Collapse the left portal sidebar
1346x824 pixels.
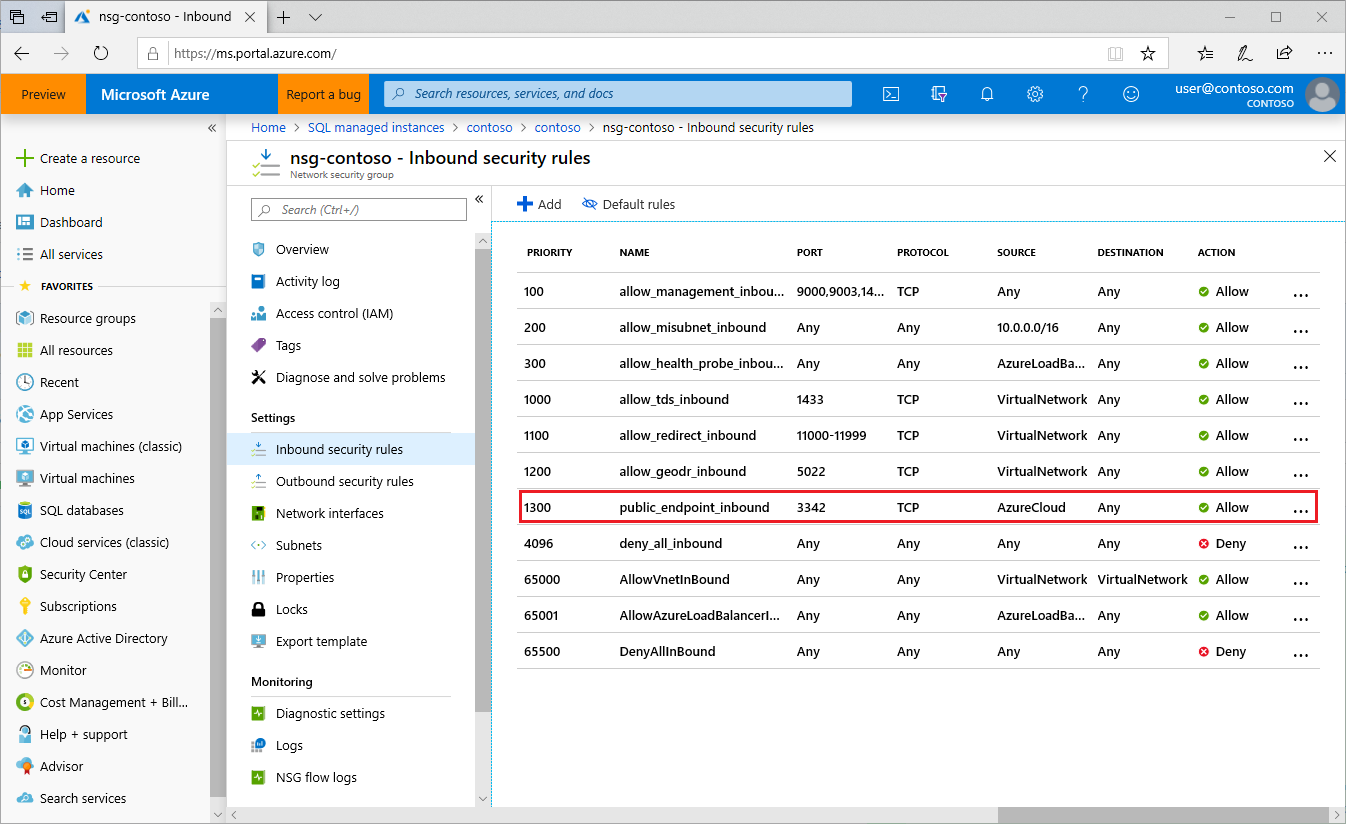coord(211,128)
